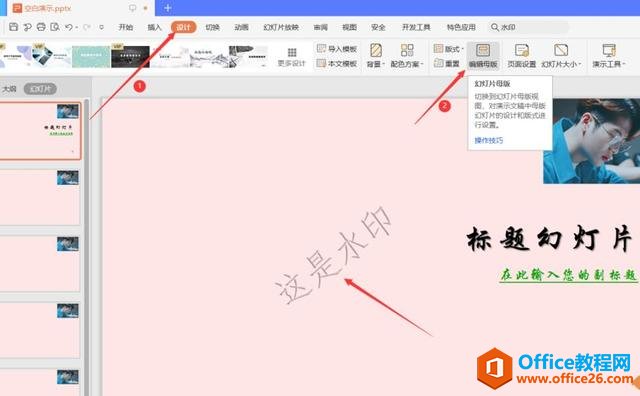Viewport: 640px width, 396px height.
Task: Click the green subtitle text on slide
Action: tap(568, 275)
